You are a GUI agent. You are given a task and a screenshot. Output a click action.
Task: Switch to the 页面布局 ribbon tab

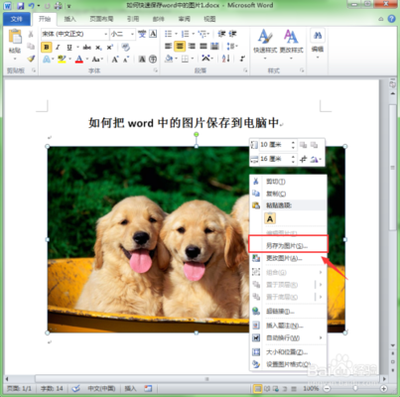tap(101, 19)
